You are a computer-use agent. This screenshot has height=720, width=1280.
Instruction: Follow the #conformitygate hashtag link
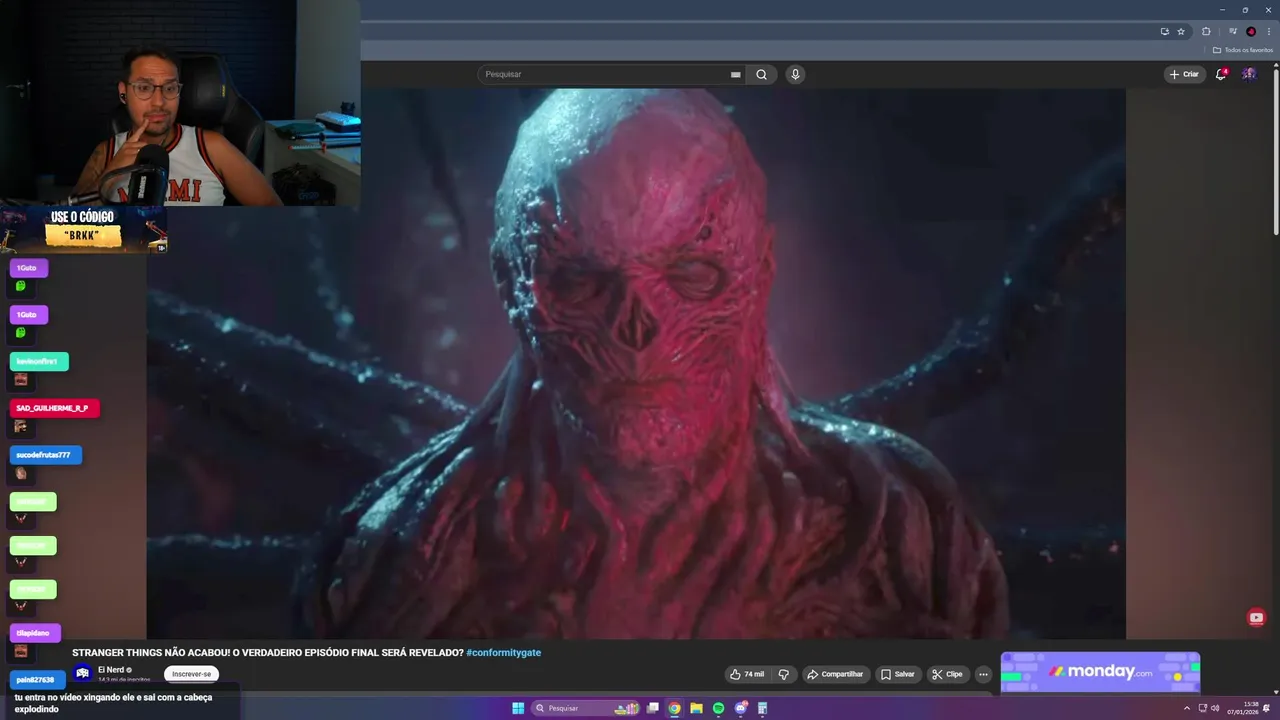click(x=503, y=652)
